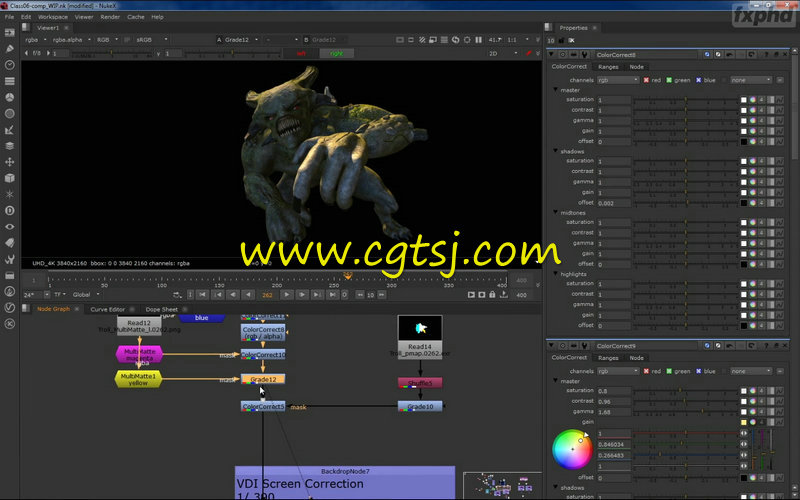Toggle green channel checkbox in ColorCorrect9
The image size is (800, 500).
click(x=669, y=371)
